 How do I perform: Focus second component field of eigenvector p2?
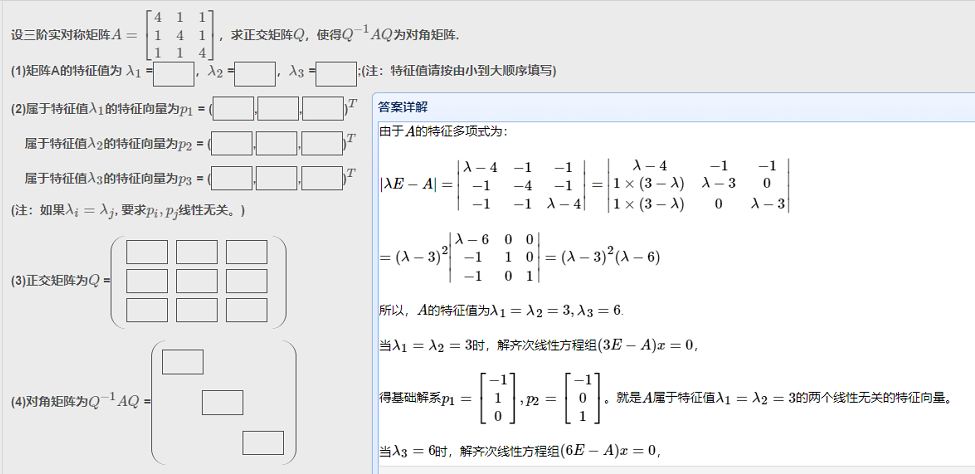[277, 143]
